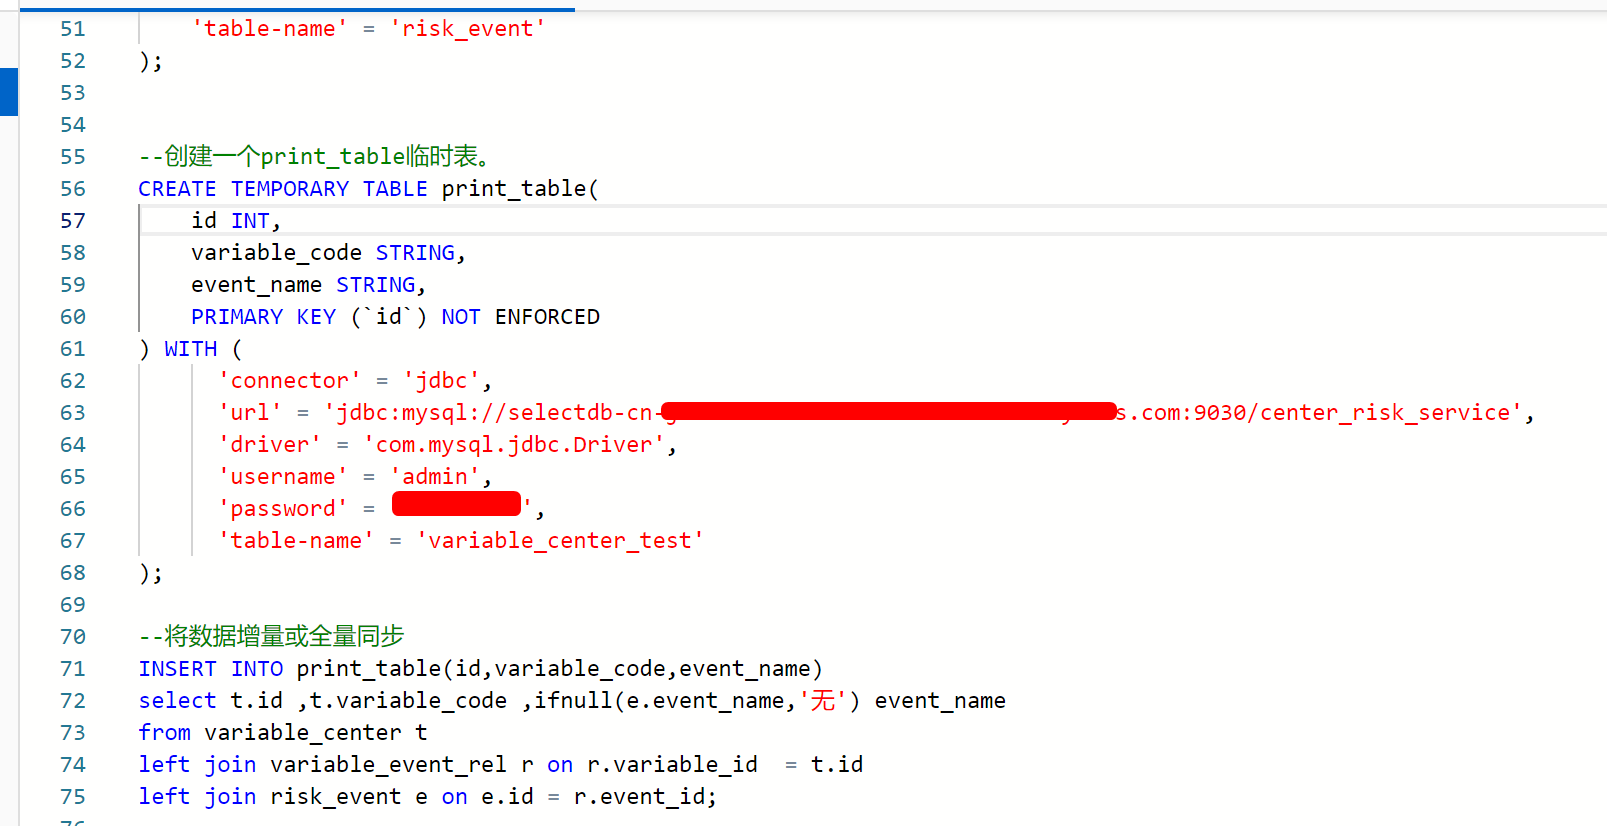Click the 'risk_event' table-name value
The width and height of the screenshot is (1607, 826).
(468, 29)
